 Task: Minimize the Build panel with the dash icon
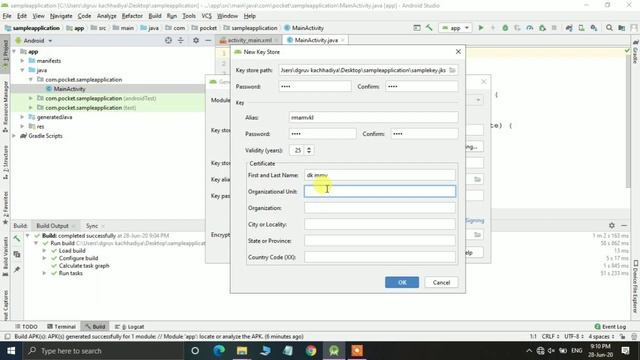click(x=624, y=225)
